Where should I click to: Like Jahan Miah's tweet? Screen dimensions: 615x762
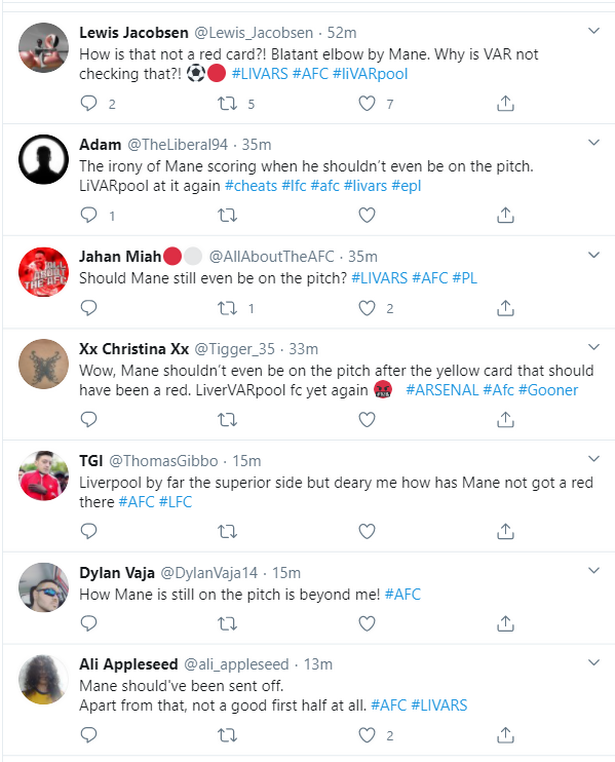(x=367, y=308)
